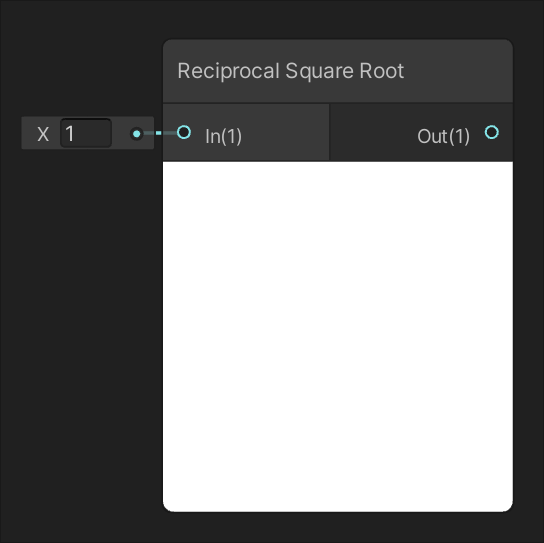Screen dimensions: 544x543
Task: Click the input slot panel beside In(1)
Action: click(284, 132)
